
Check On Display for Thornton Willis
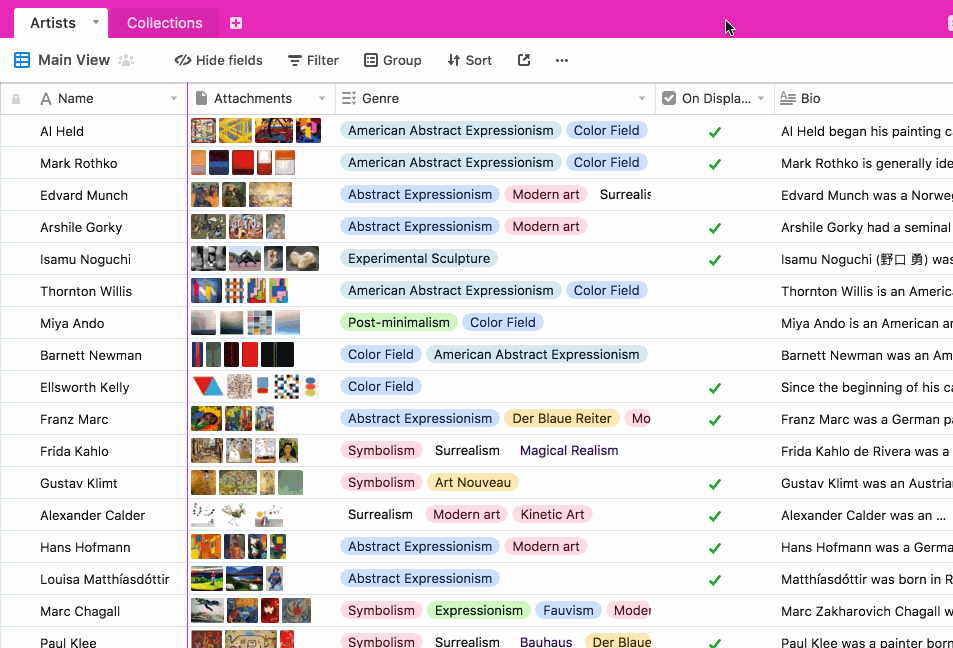click(715, 291)
